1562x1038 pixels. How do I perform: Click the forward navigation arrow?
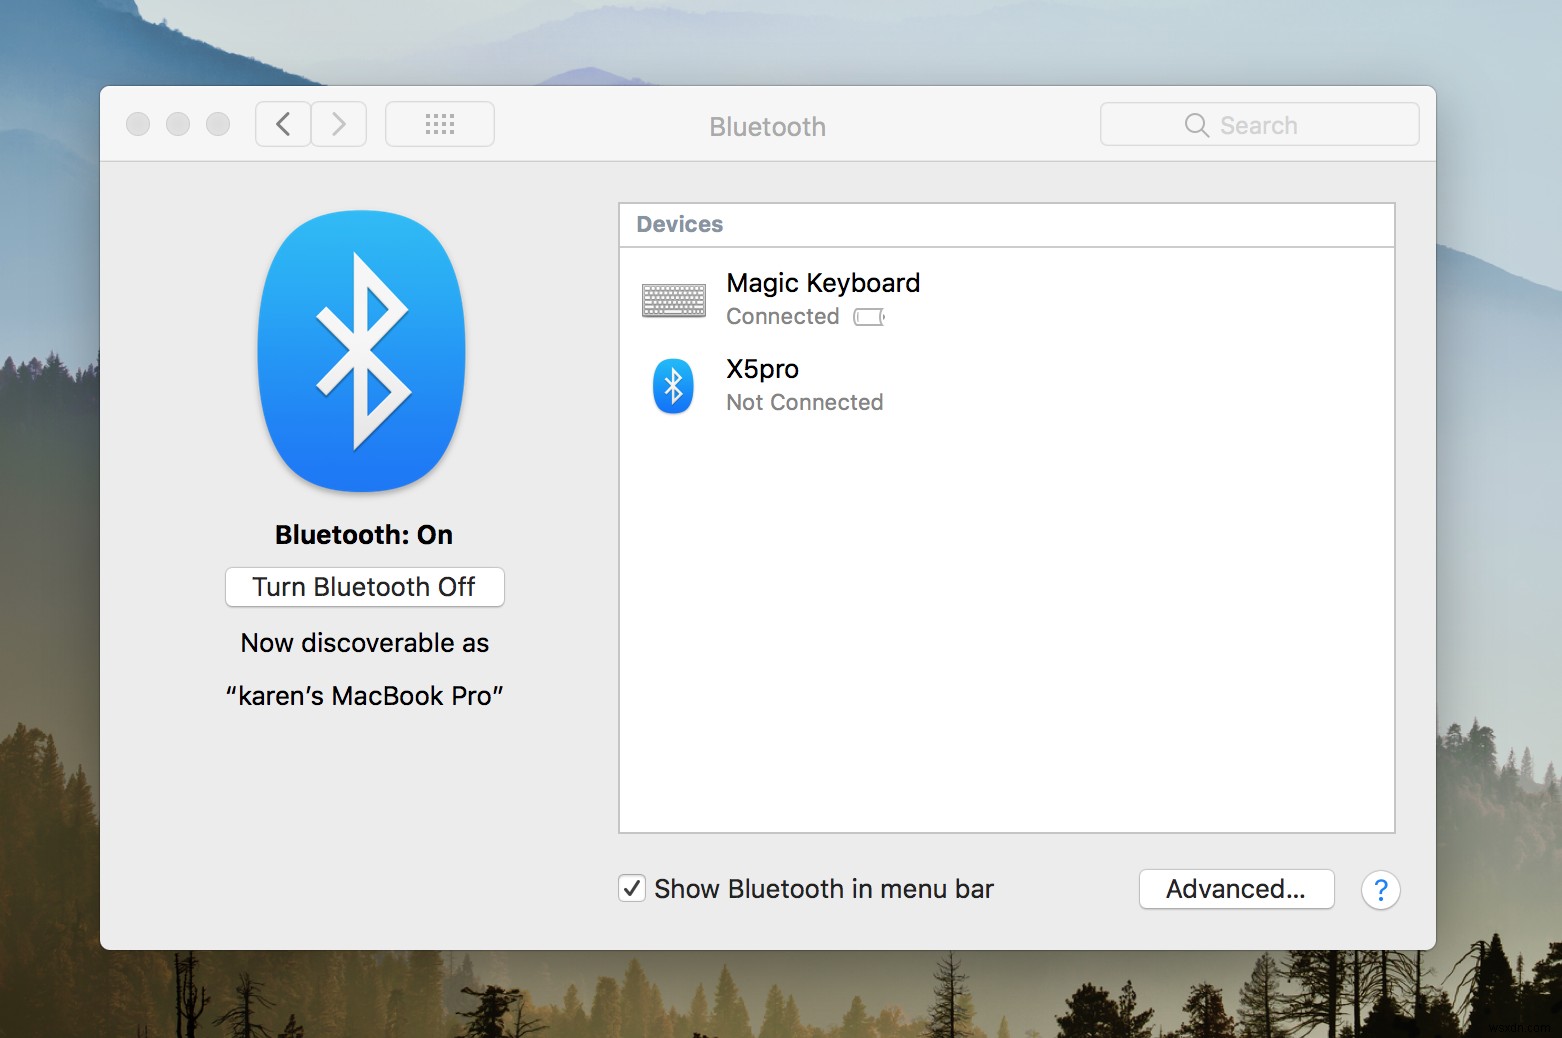(338, 123)
